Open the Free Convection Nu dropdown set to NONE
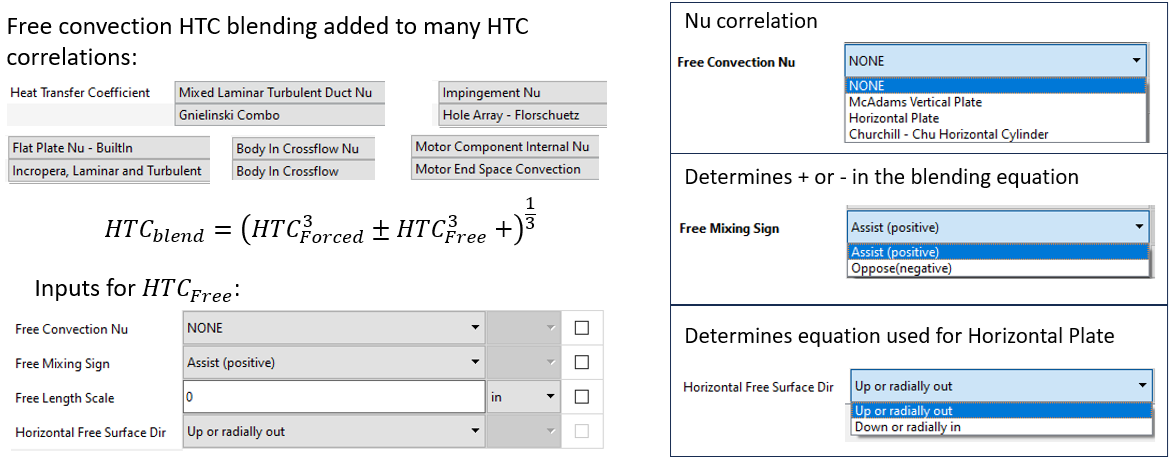Screen dimensions: 1176x464 click(333, 328)
